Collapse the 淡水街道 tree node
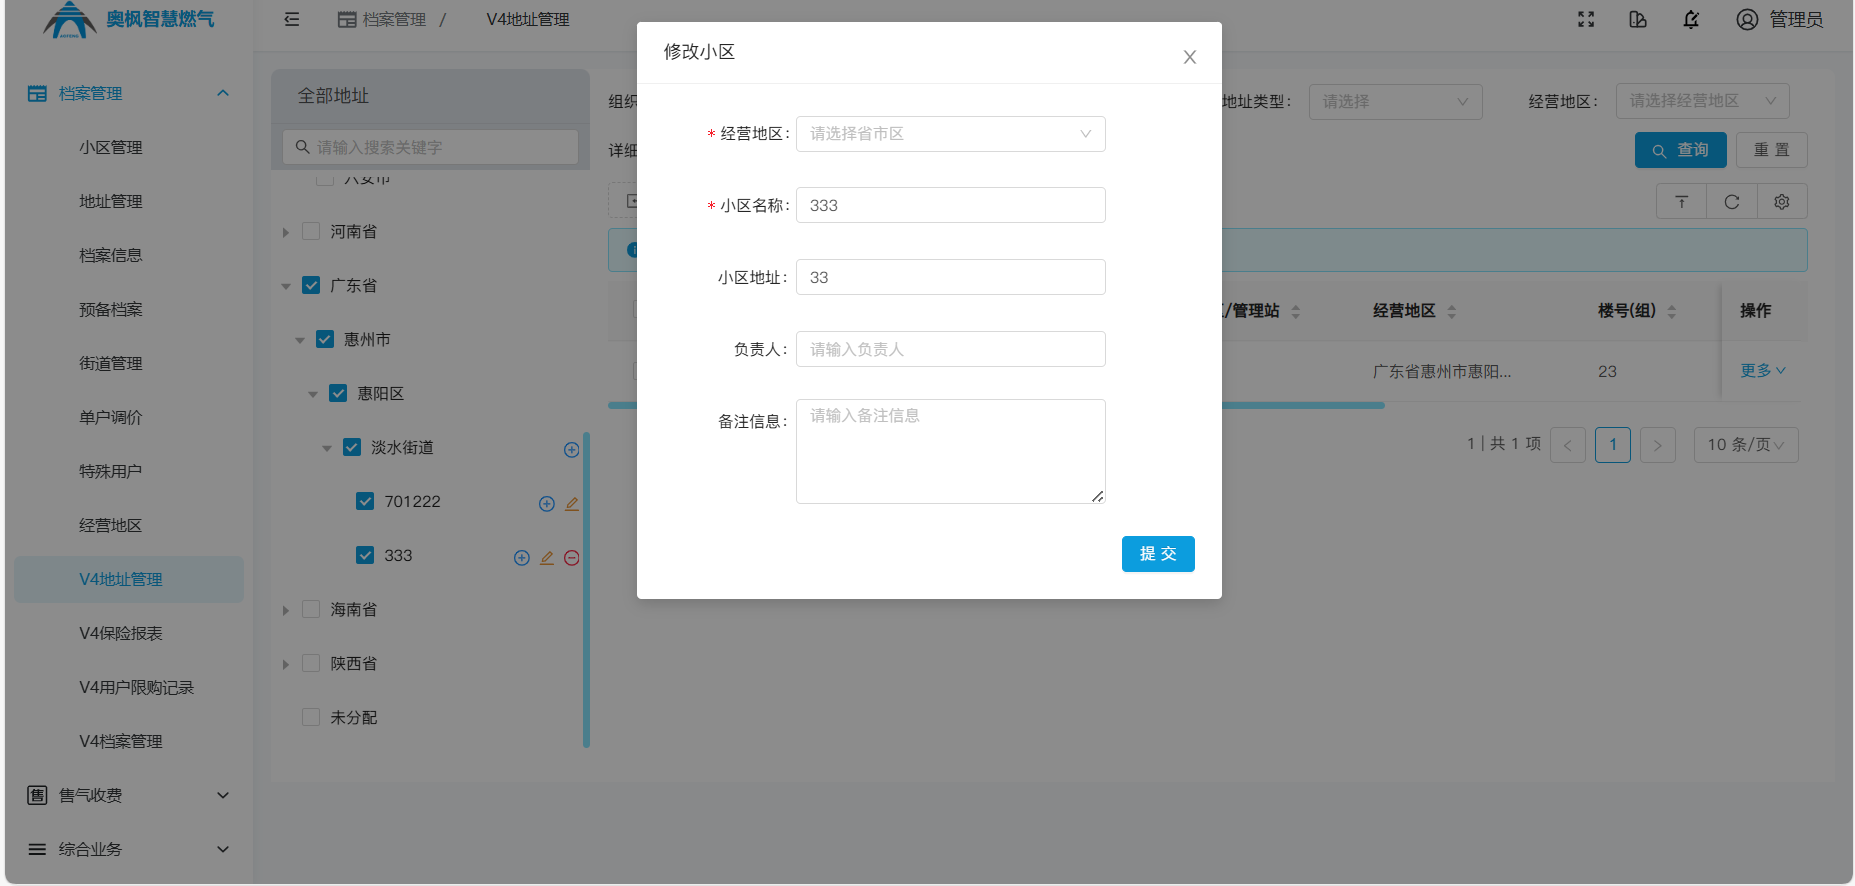Image resolution: width=1855 pixels, height=886 pixels. (327, 448)
